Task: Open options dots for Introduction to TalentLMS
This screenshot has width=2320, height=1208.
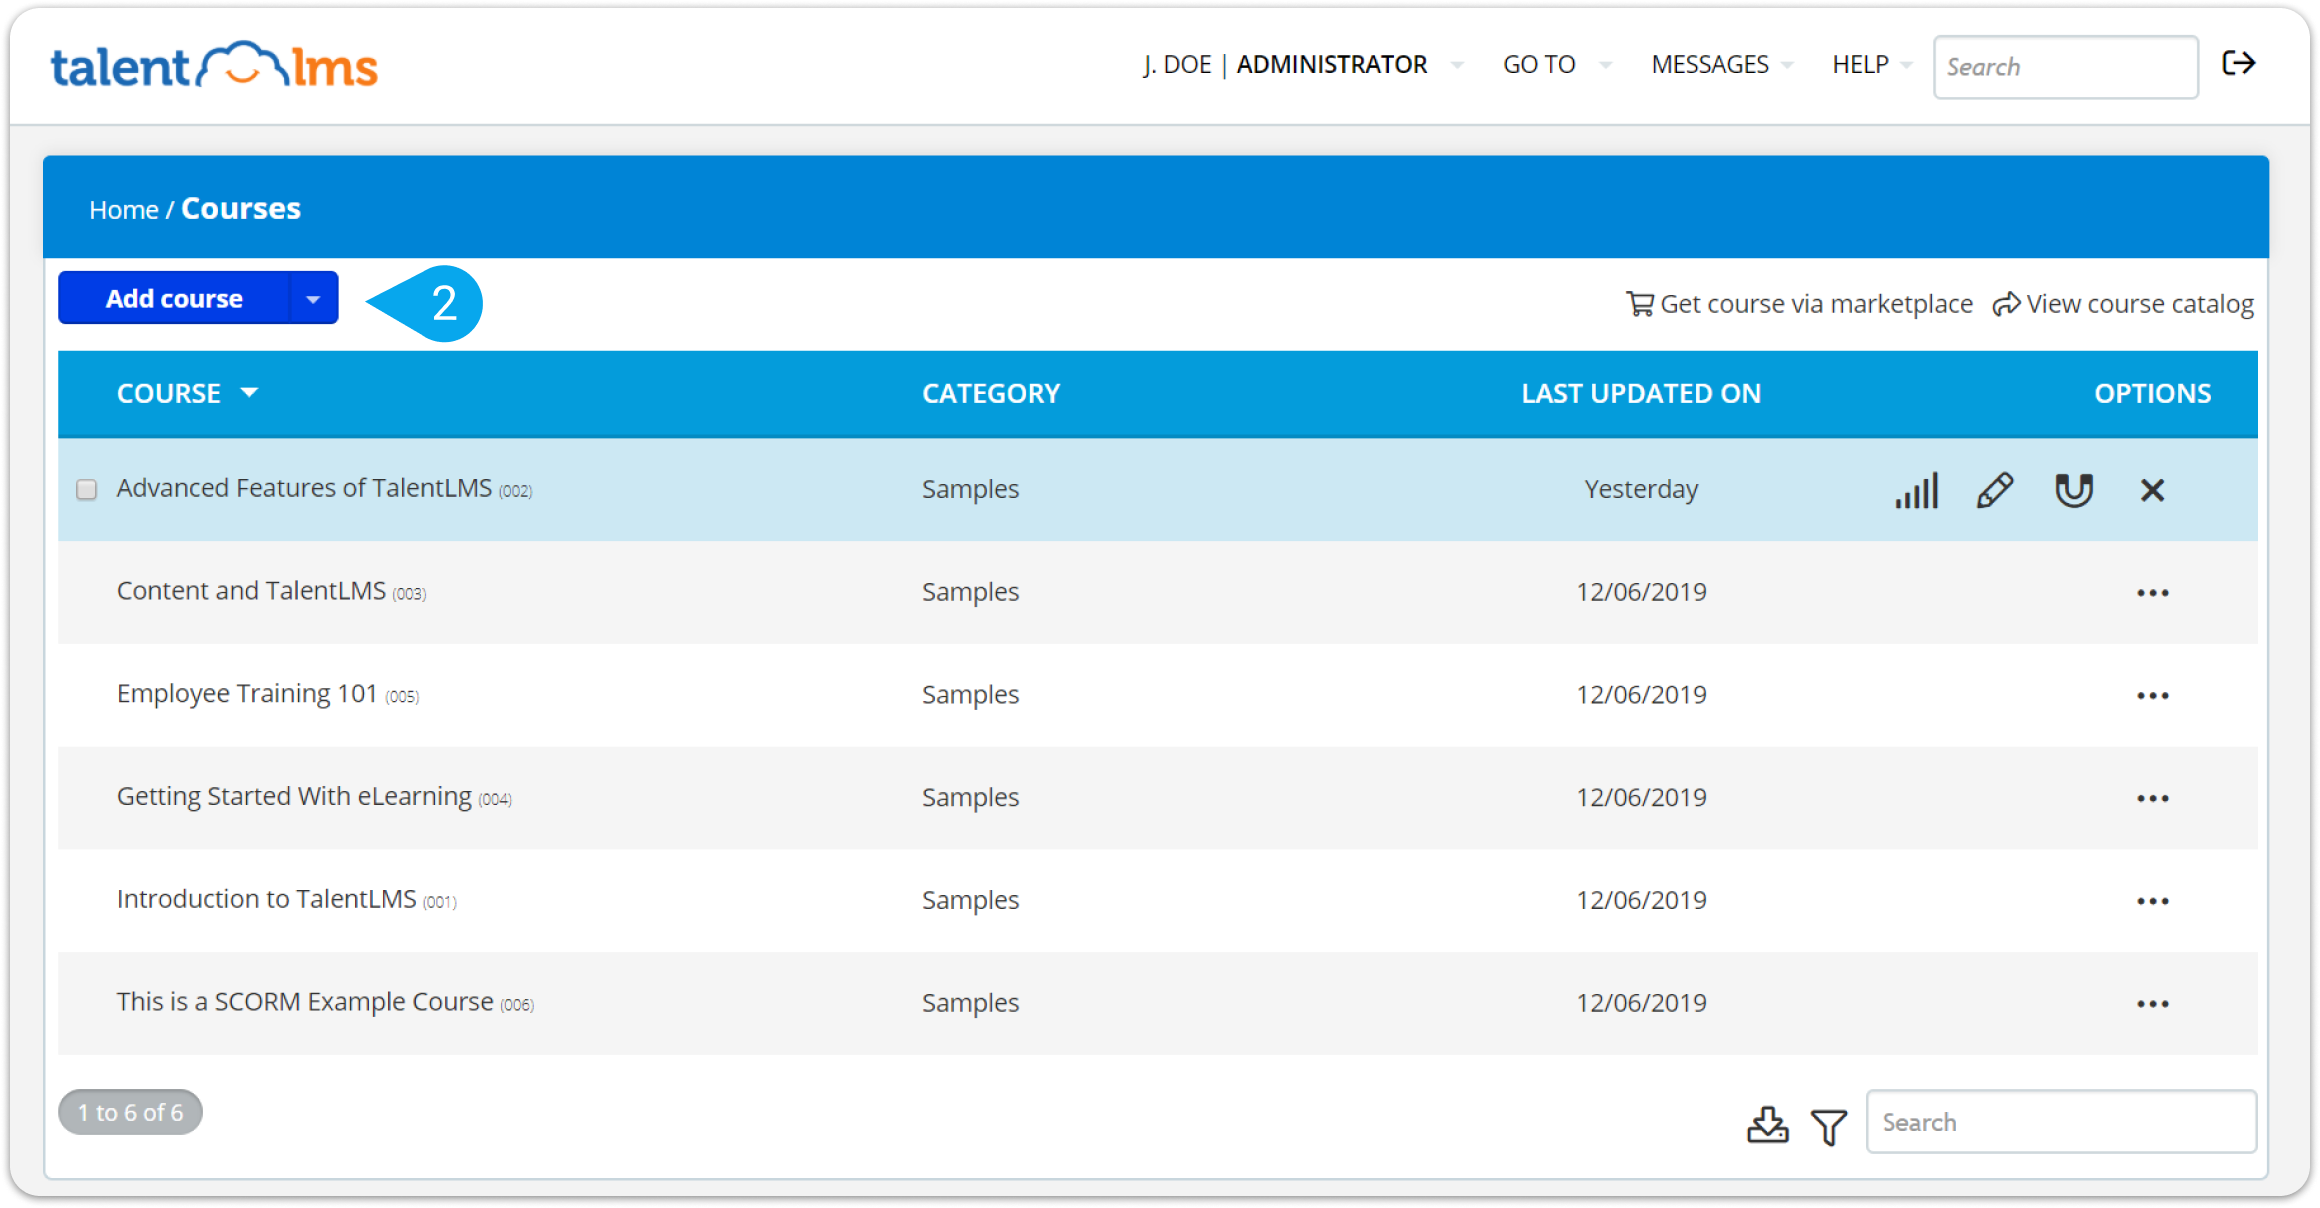Action: pos(2152,901)
